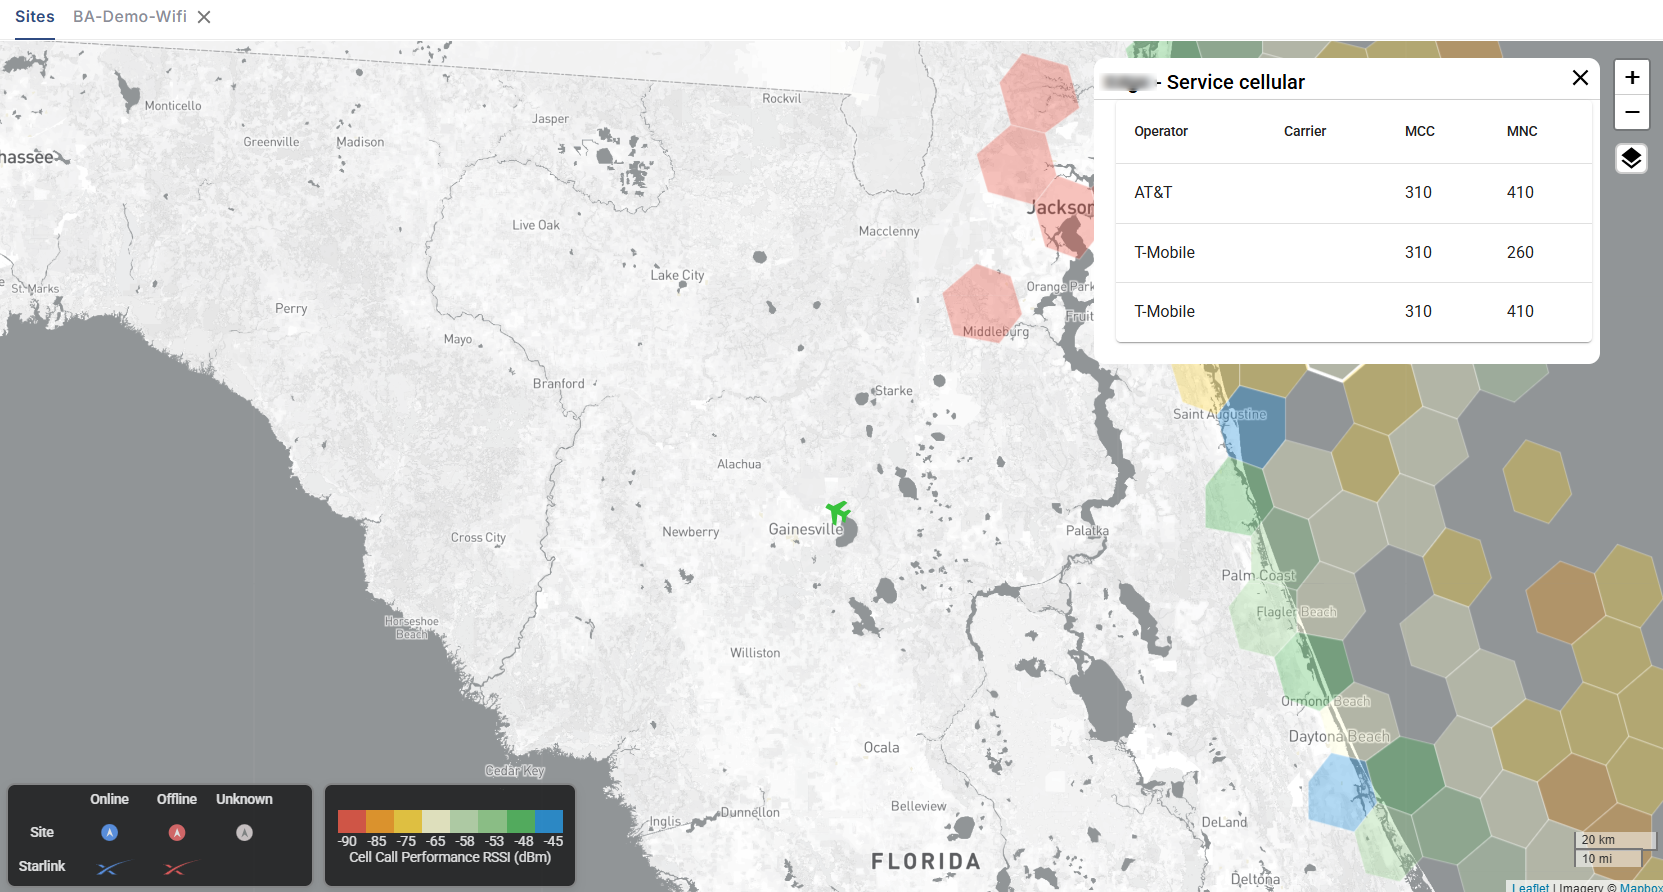Click the unknown Site legend icon
Screen dimensions: 1663x892
tap(244, 832)
